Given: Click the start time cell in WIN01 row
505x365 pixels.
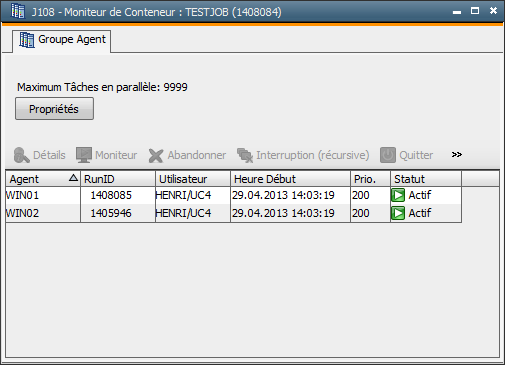Looking at the screenshot, I should click(x=290, y=195).
